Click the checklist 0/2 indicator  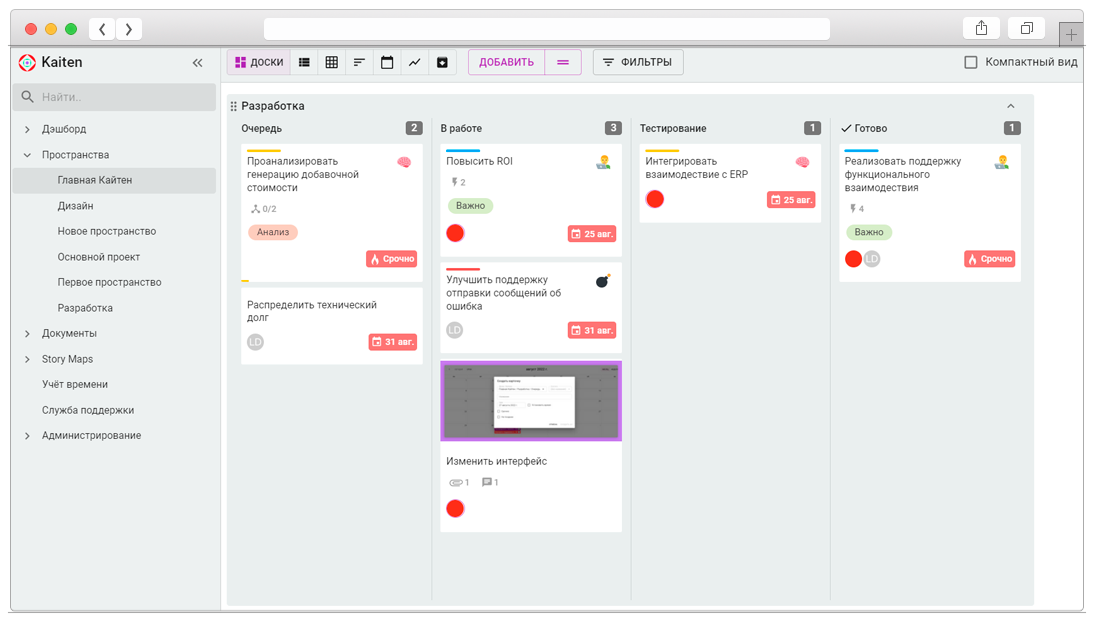(264, 208)
